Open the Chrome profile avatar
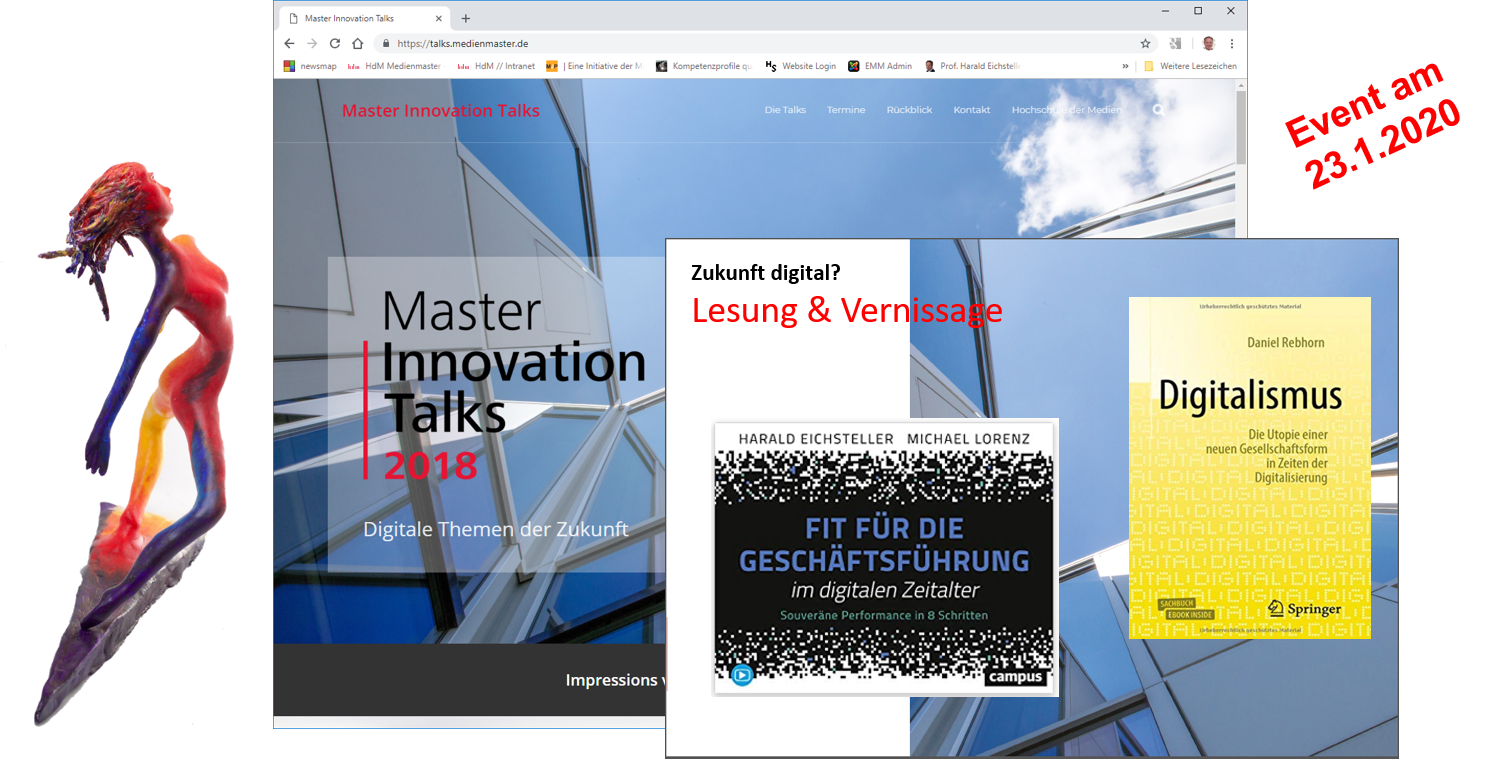1498x759 pixels. tap(1208, 44)
